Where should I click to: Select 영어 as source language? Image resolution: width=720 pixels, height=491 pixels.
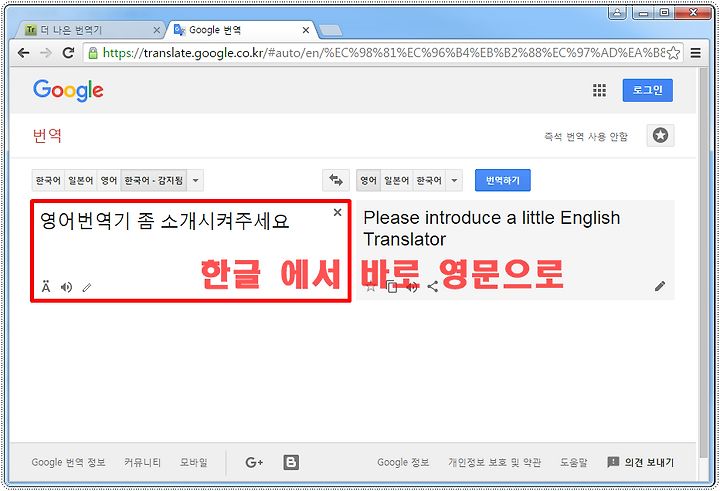pyautogui.click(x=109, y=181)
